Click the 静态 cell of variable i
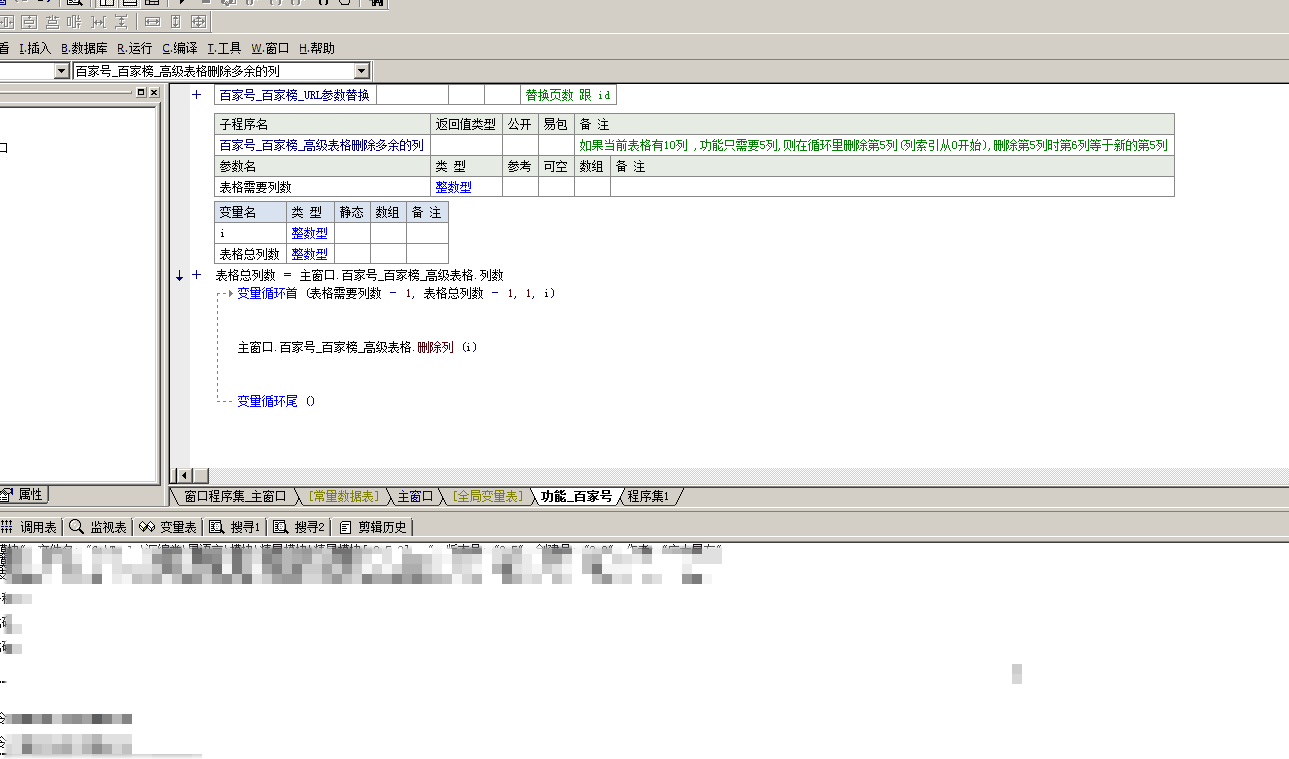Image resolution: width=1289 pixels, height=759 pixels. point(352,232)
